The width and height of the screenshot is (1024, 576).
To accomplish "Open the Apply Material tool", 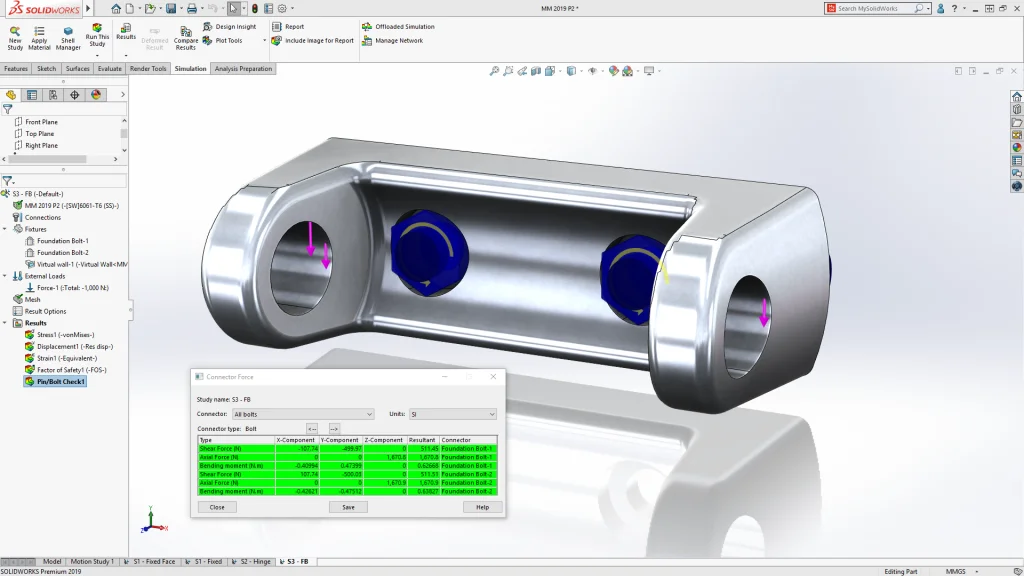I will click(x=39, y=30).
